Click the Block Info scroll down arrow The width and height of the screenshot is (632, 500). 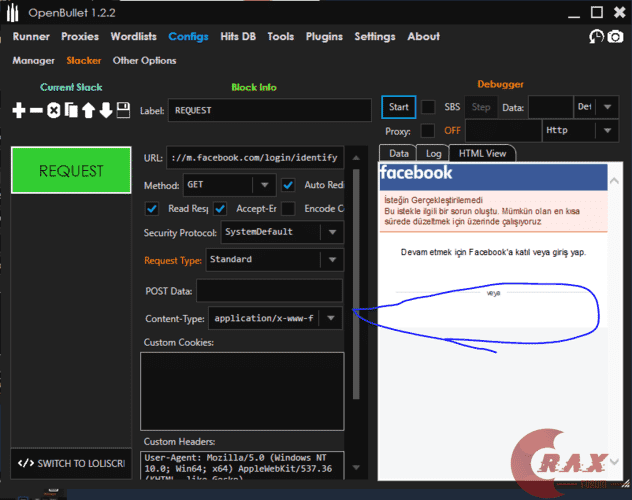coord(356,468)
